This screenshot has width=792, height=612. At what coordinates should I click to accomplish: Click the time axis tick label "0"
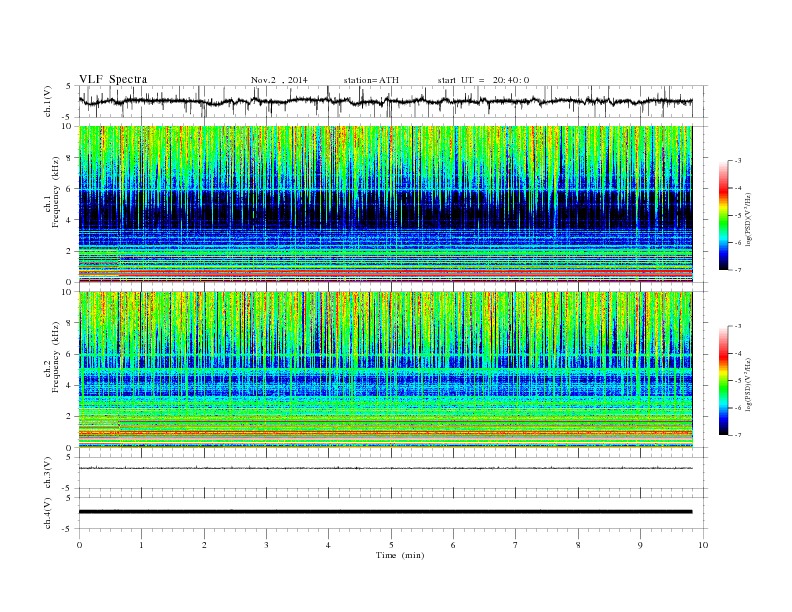(79, 545)
